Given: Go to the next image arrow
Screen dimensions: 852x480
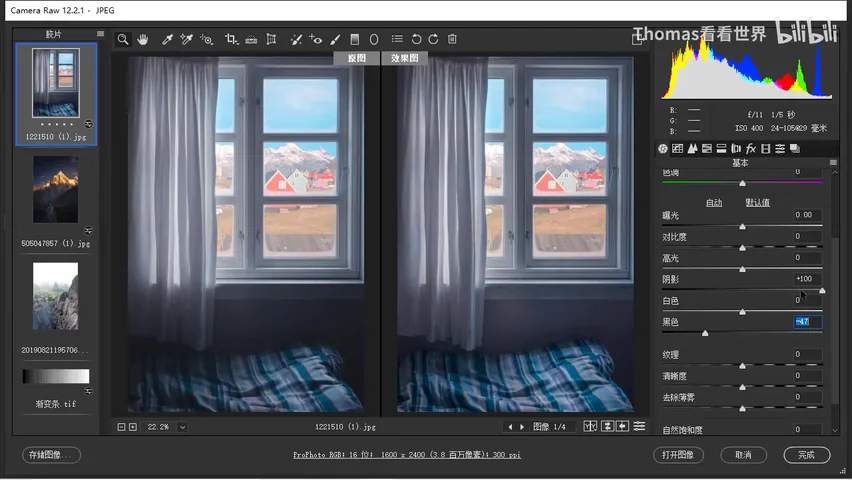Looking at the screenshot, I should click(522, 427).
